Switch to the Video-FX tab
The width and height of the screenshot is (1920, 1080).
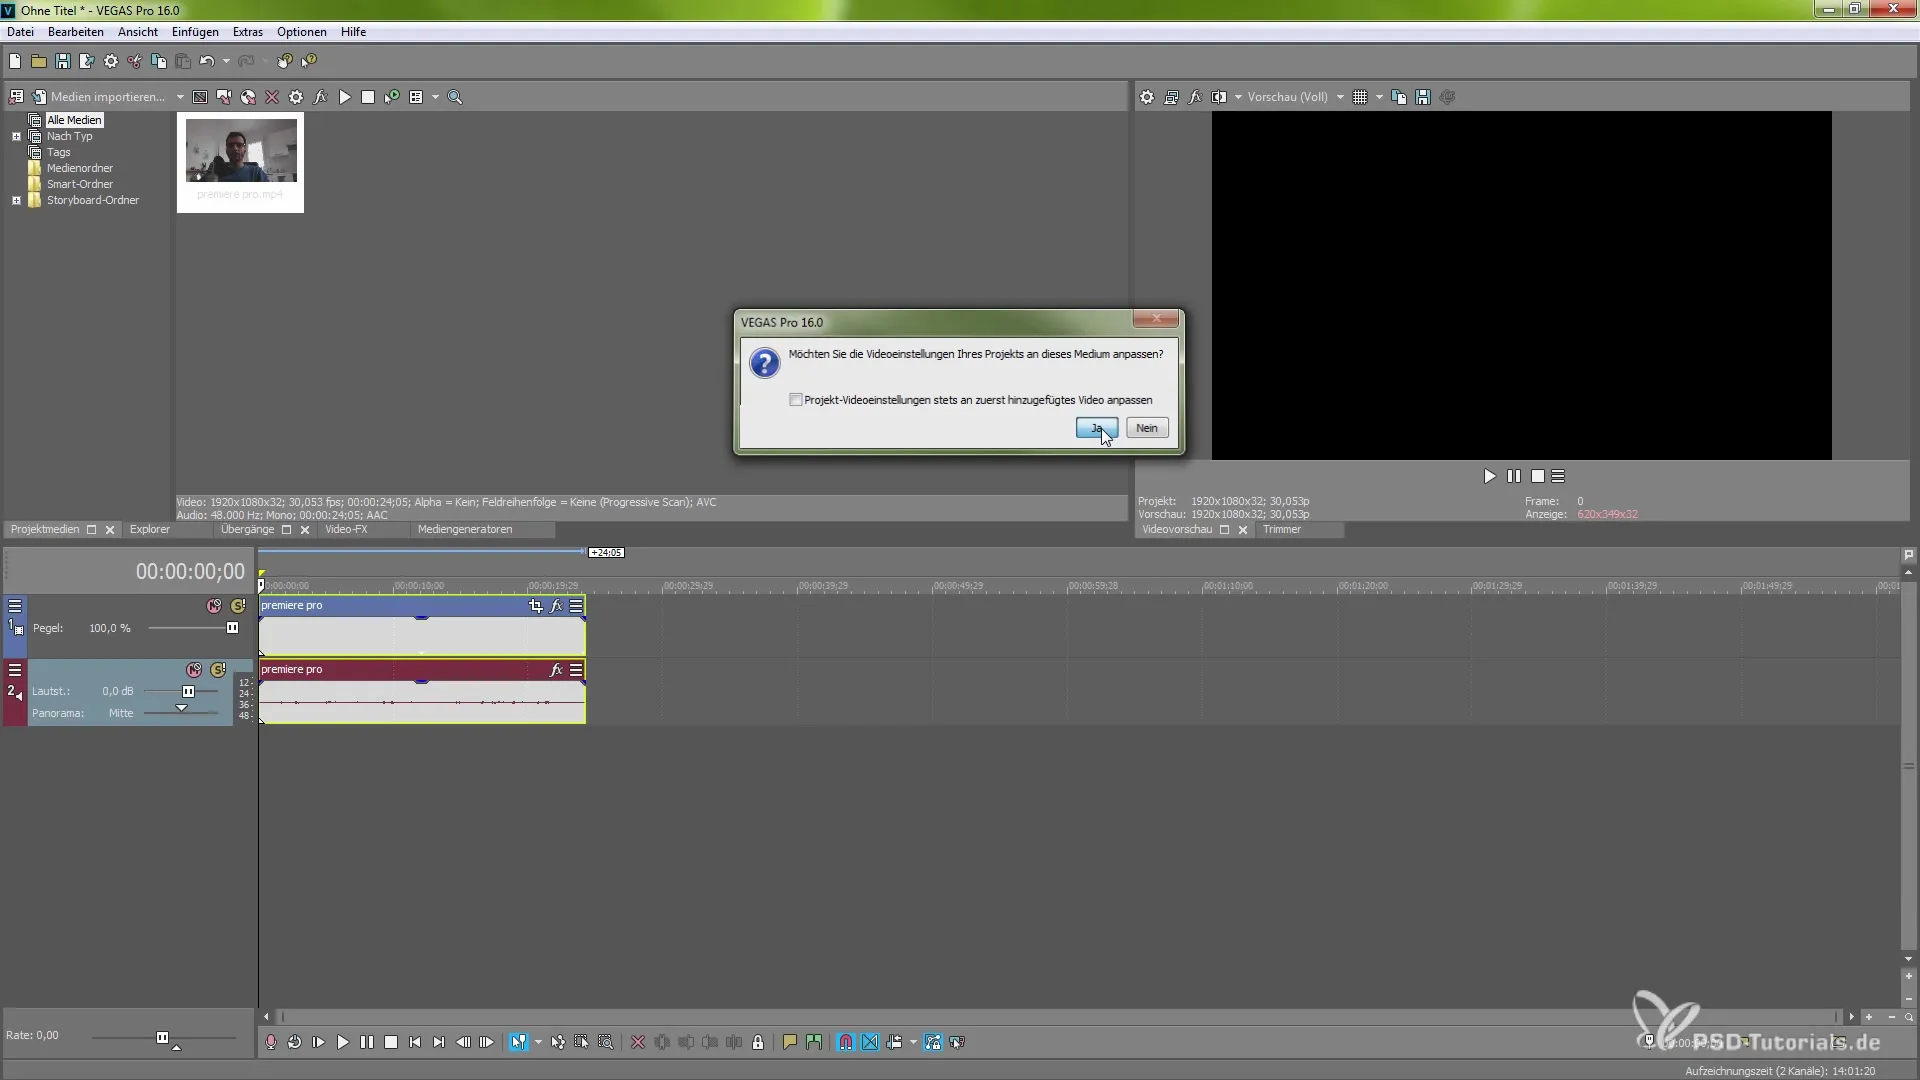(346, 530)
